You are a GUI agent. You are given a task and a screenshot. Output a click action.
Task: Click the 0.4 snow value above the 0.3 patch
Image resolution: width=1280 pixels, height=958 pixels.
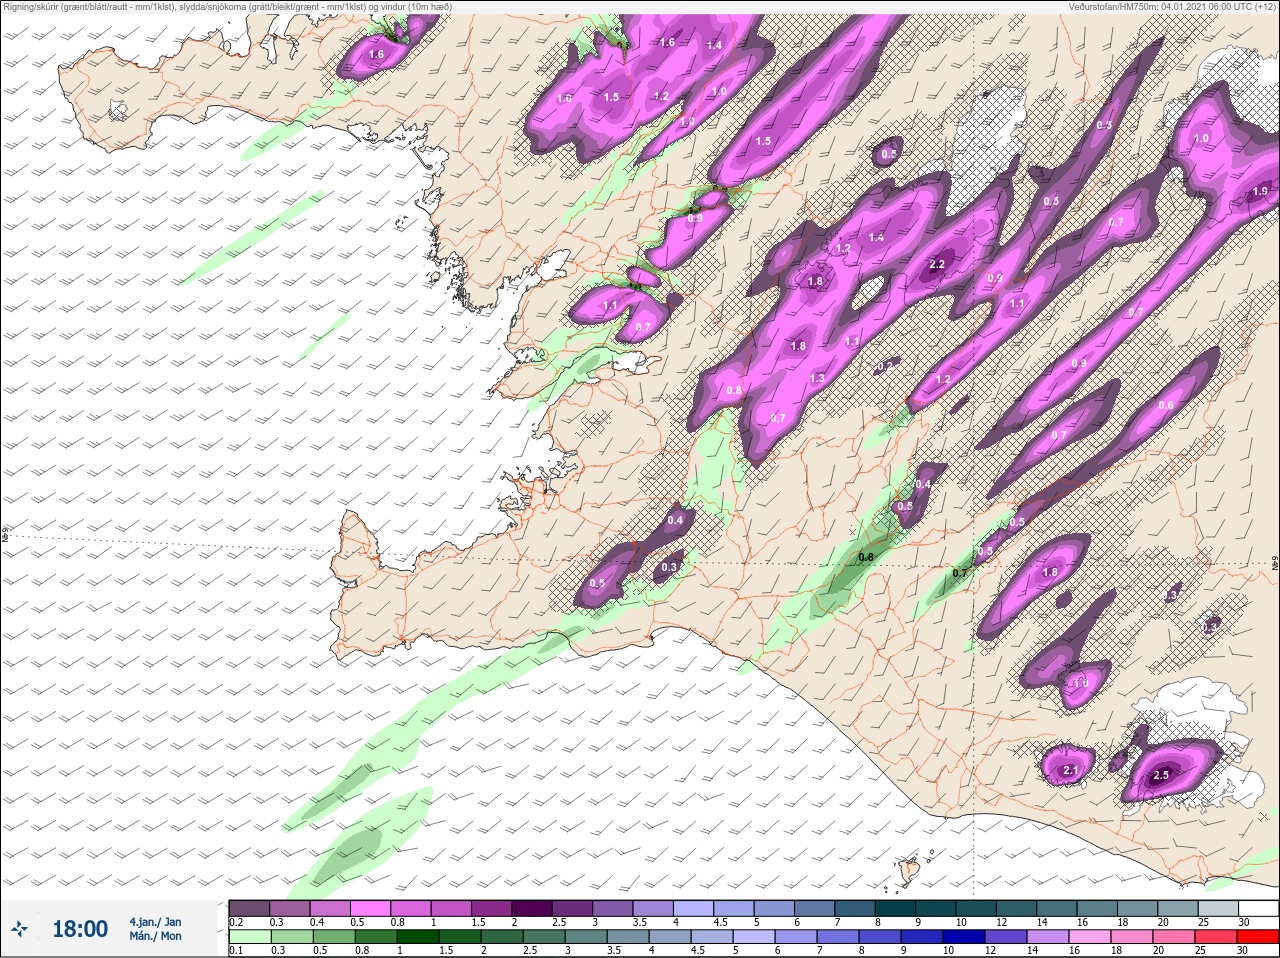pos(675,520)
